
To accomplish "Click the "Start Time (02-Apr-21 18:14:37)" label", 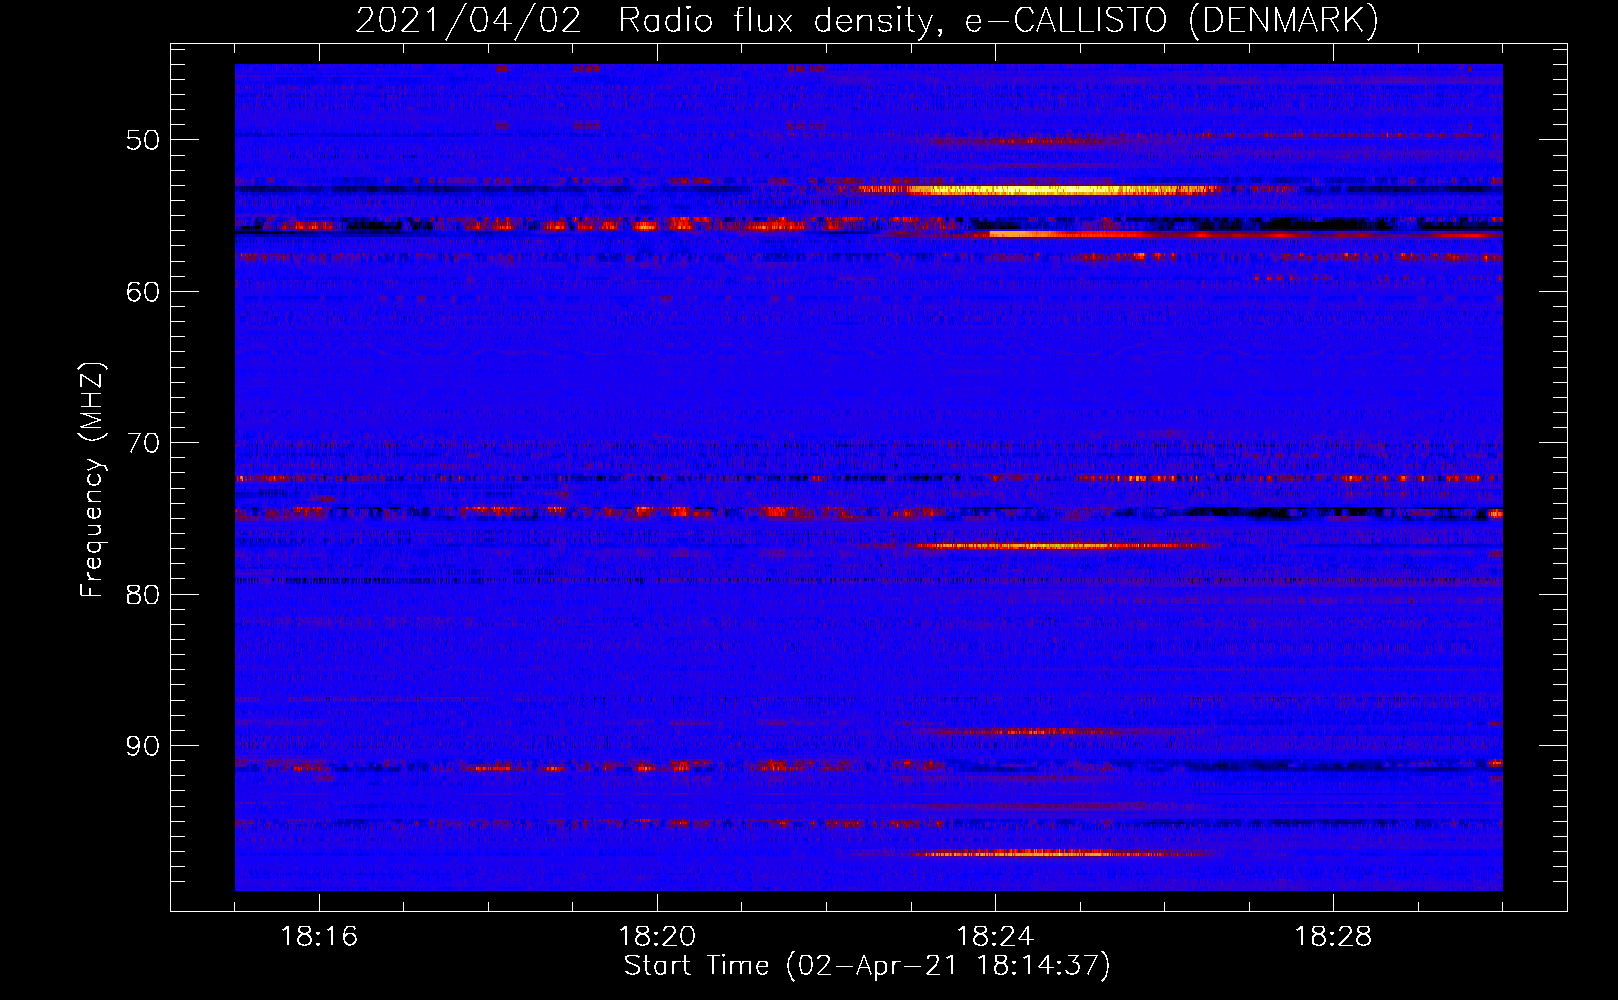I will [x=867, y=966].
